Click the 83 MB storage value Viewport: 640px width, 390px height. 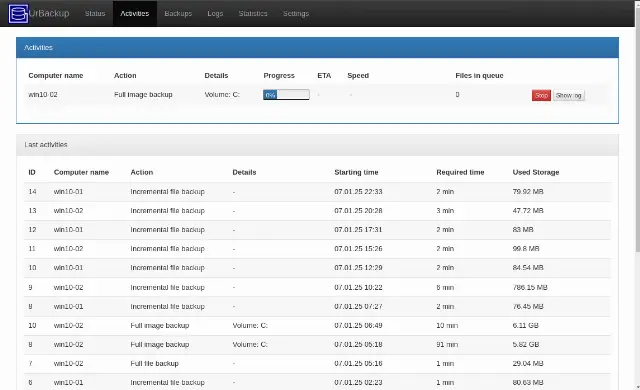click(523, 230)
